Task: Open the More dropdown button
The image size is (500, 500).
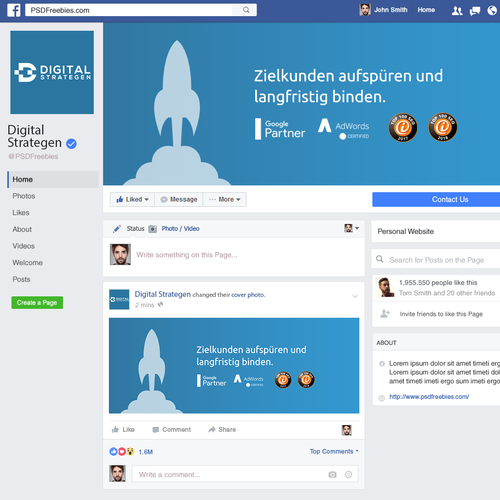Action: 225,199
